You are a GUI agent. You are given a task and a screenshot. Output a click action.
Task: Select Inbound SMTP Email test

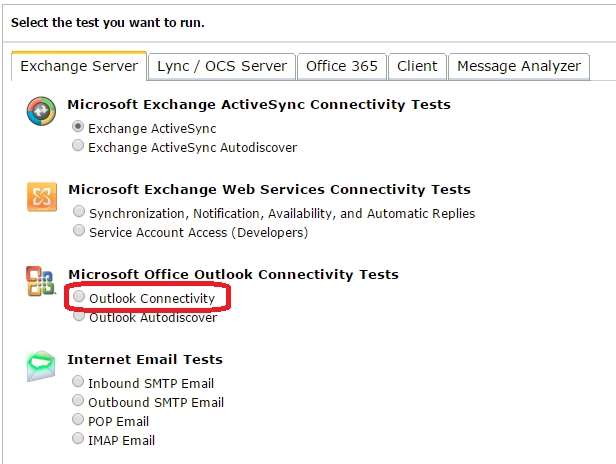pos(78,381)
